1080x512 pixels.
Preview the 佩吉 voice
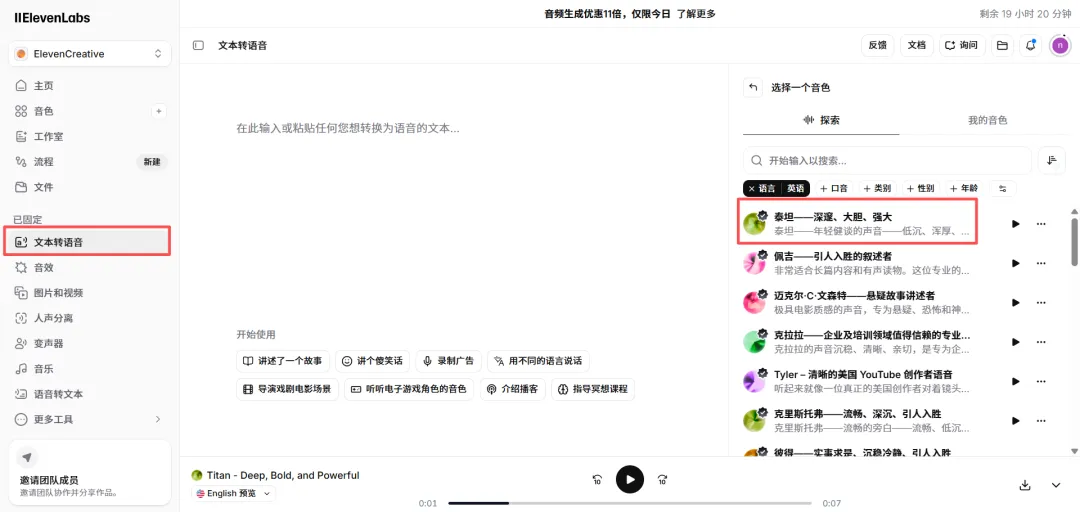click(x=1015, y=263)
